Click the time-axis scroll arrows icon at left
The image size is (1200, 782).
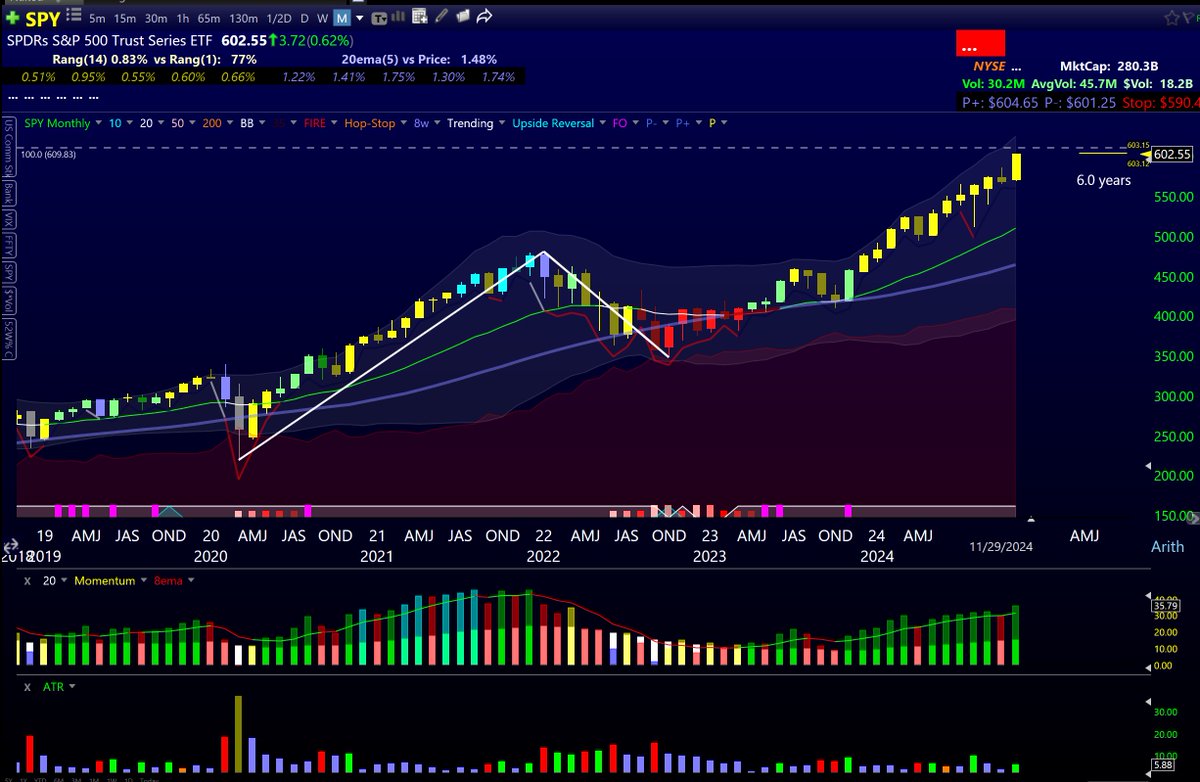pos(13,547)
